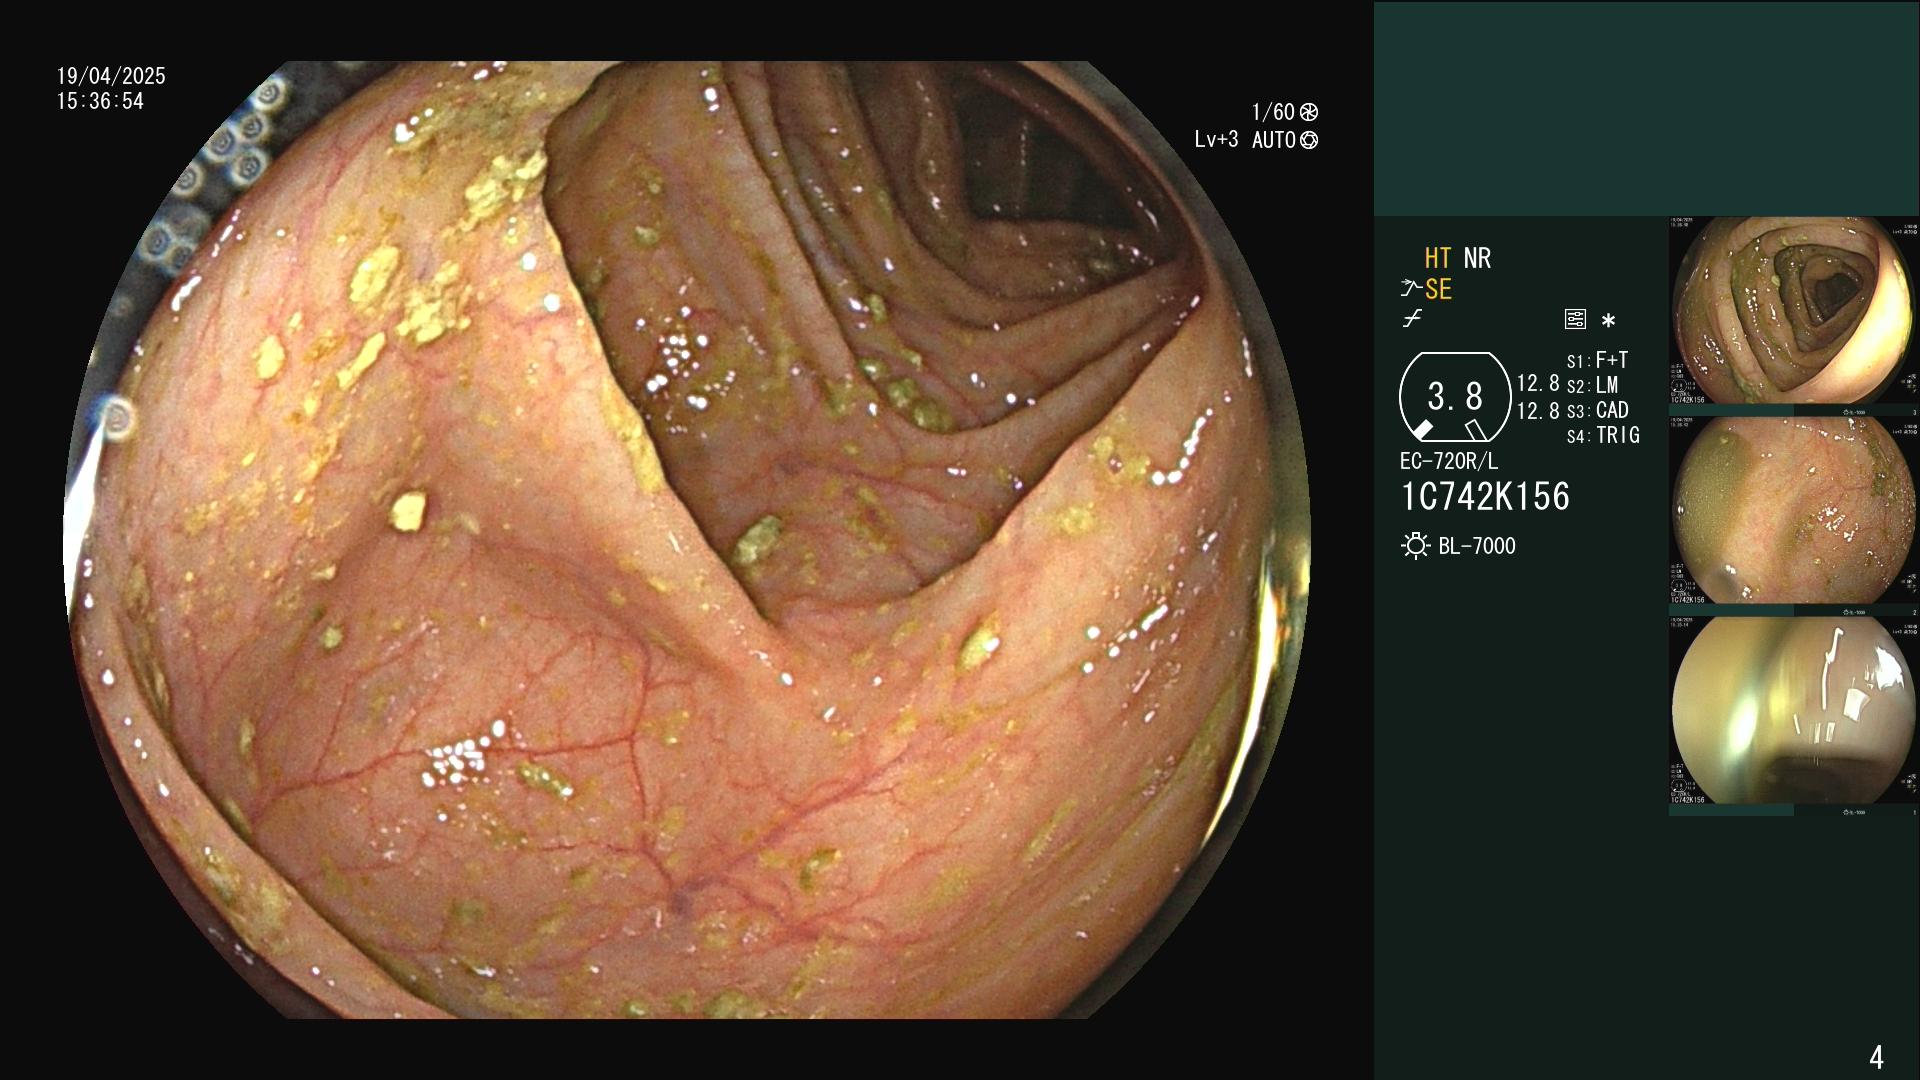
Task: Click the time 15:36:54
Action: (100, 101)
